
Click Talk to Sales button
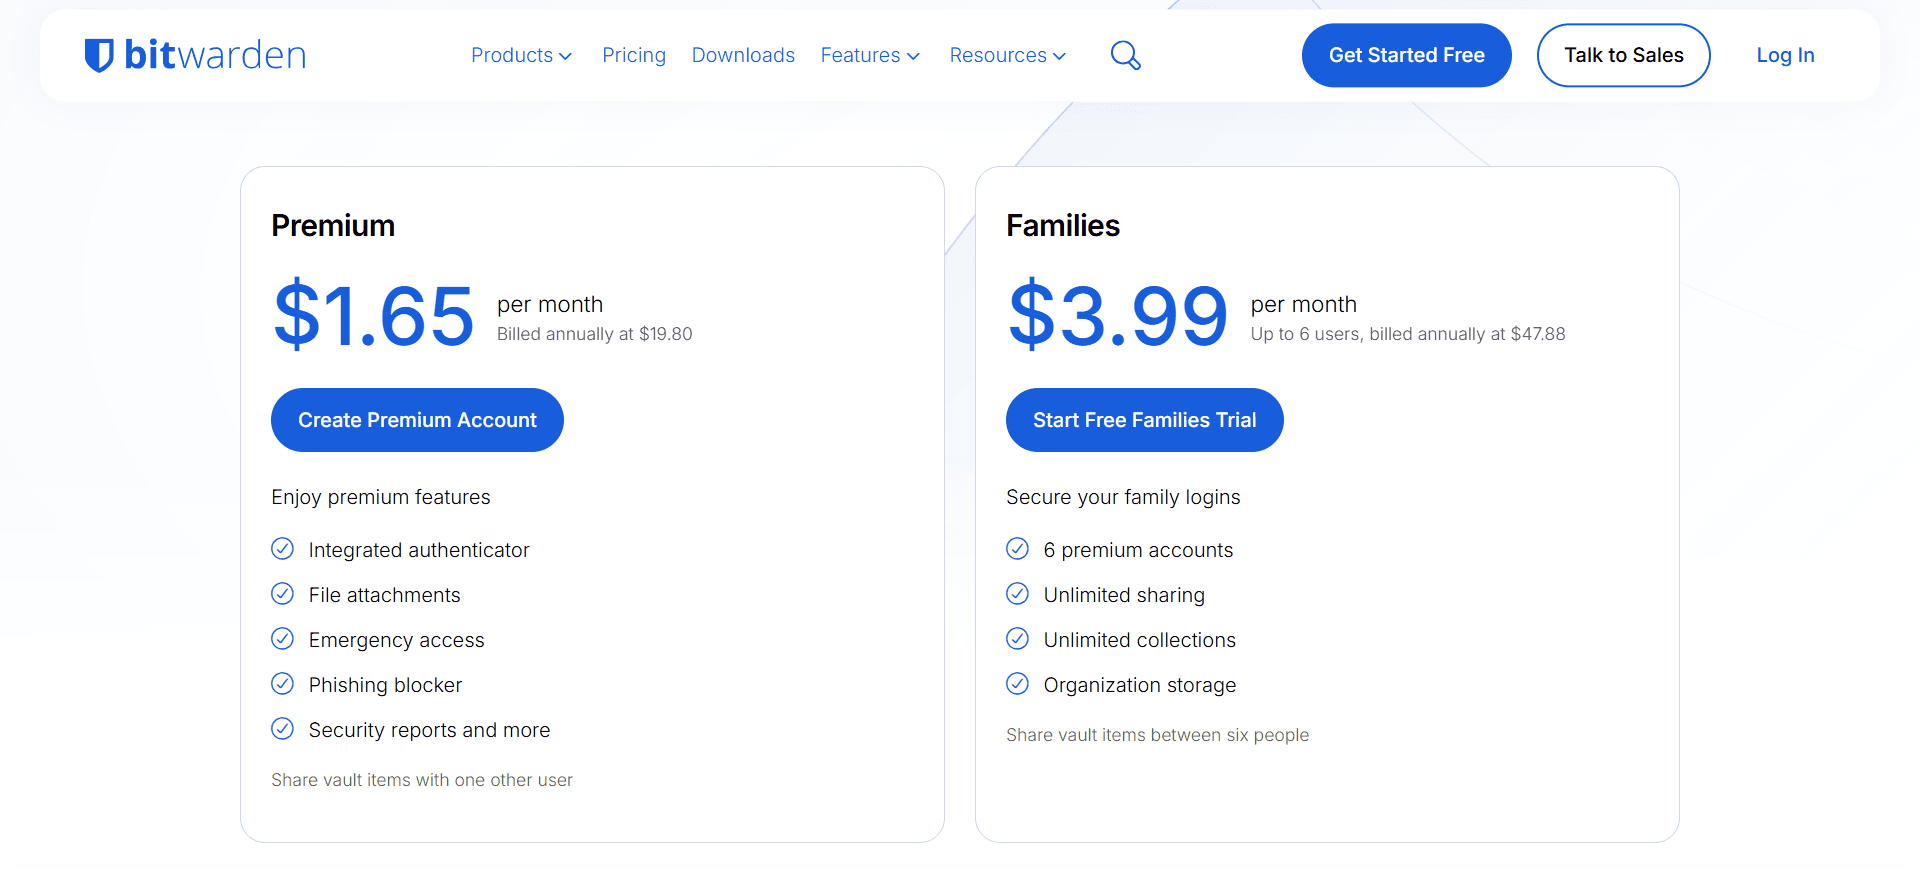click(x=1623, y=55)
